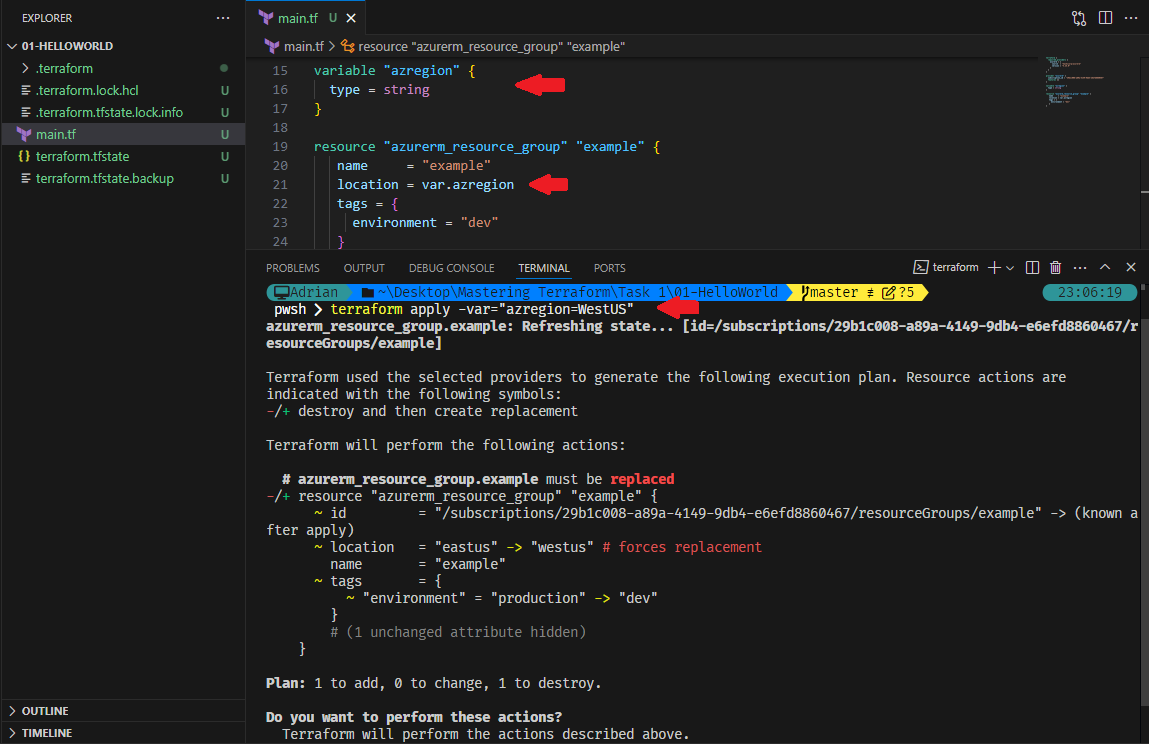Open editor more actions ellipsis
The image size is (1149, 744).
(1131, 18)
